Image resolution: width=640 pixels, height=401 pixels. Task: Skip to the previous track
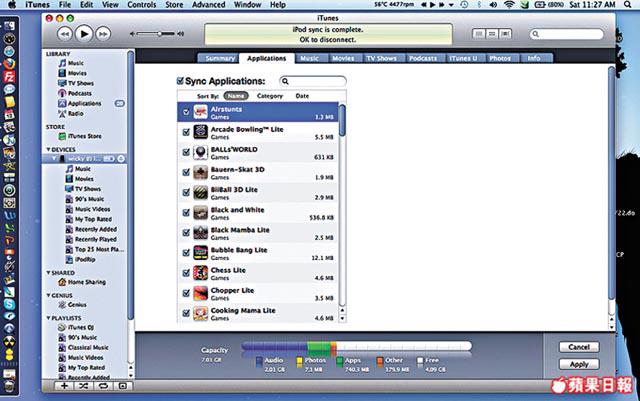[64, 34]
